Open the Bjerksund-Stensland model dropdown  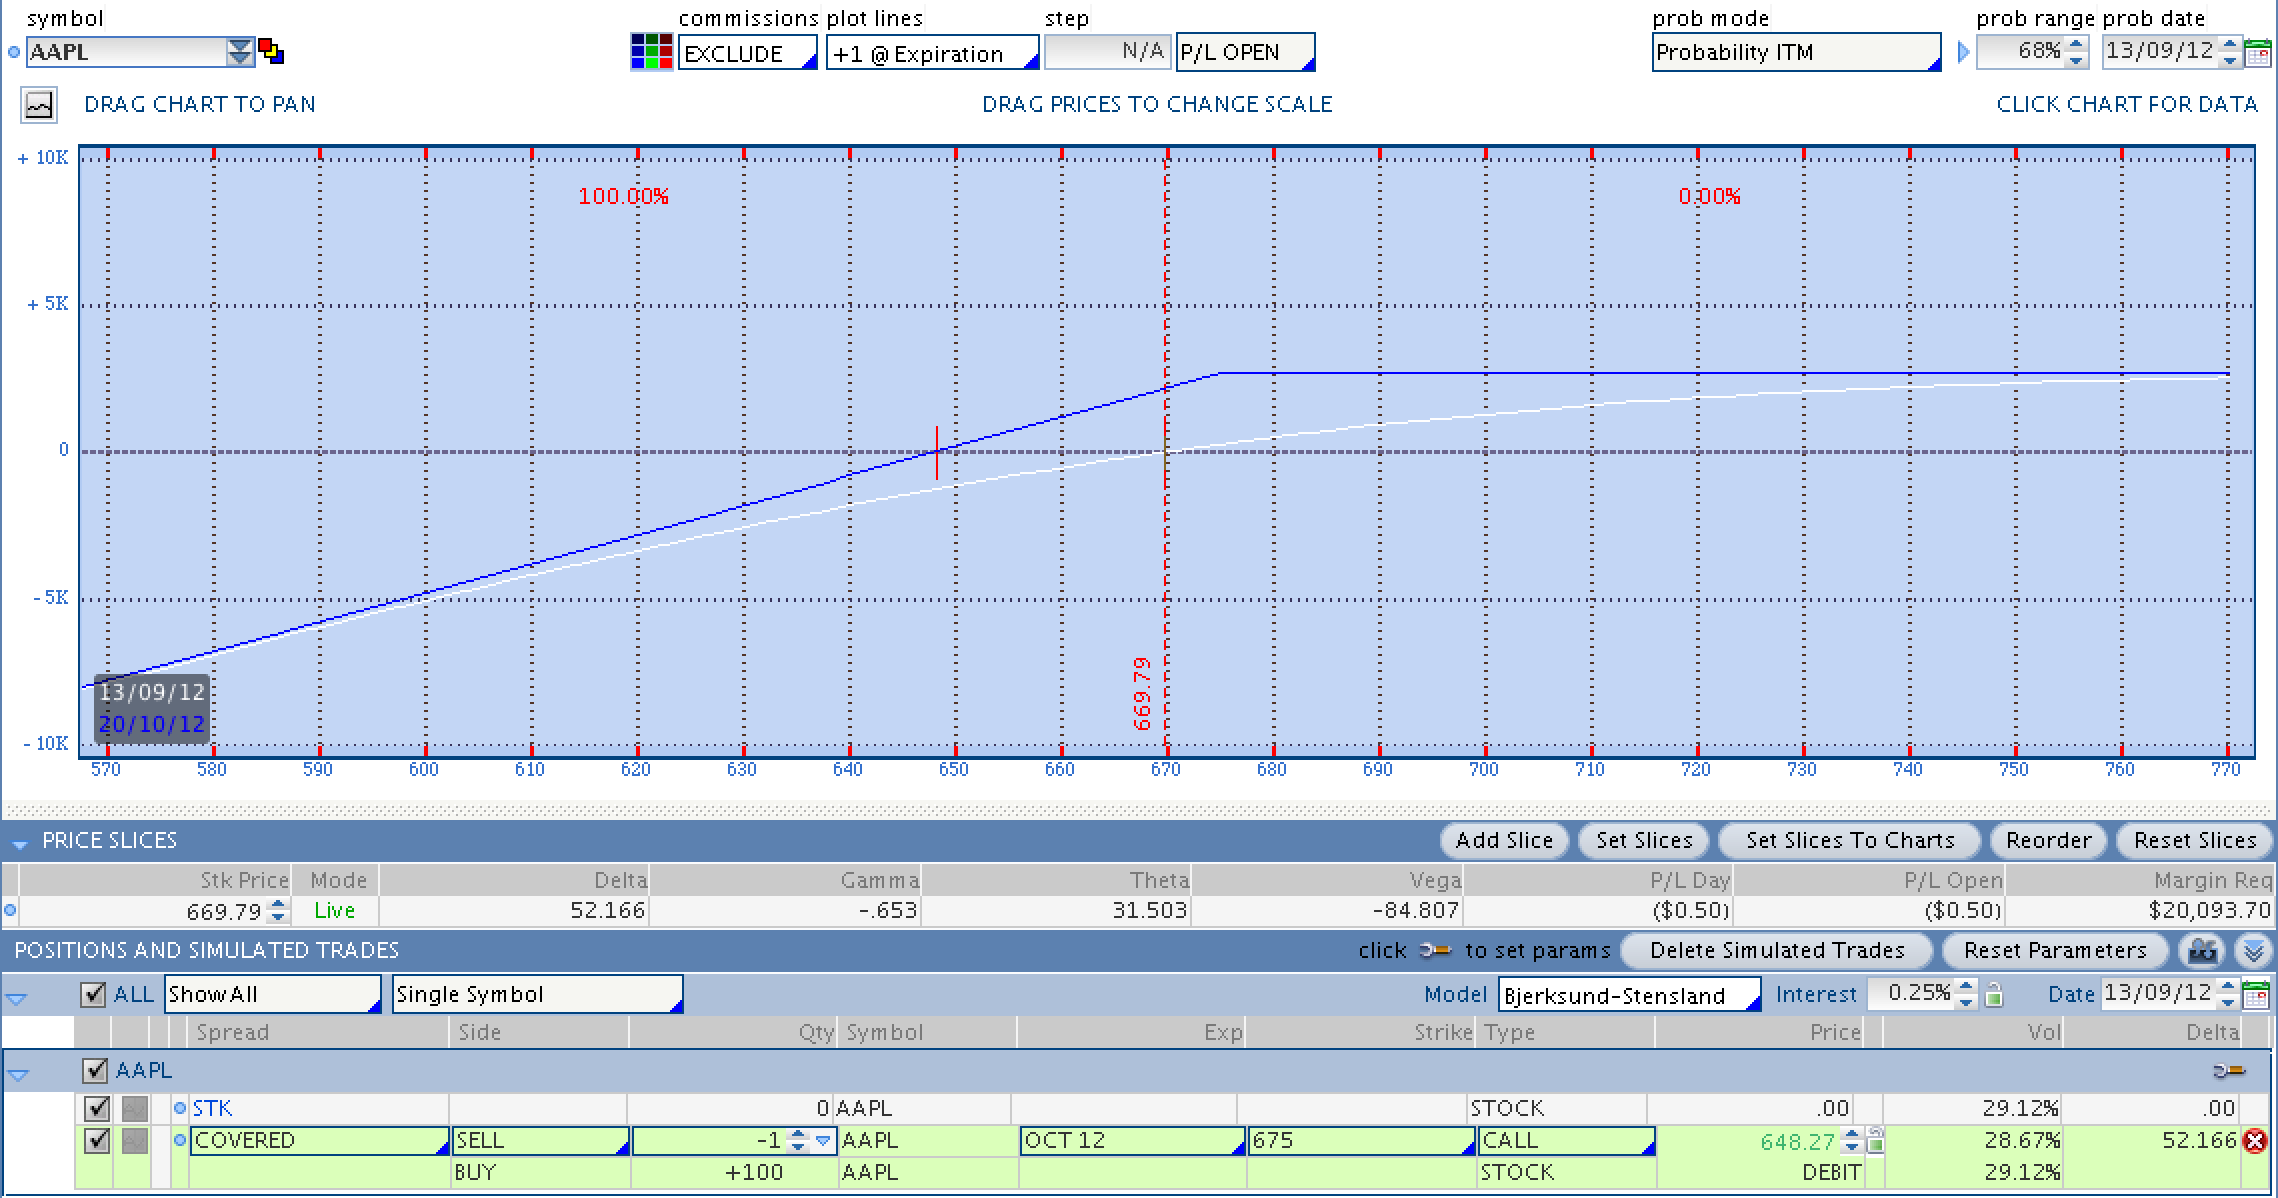pos(1629,995)
